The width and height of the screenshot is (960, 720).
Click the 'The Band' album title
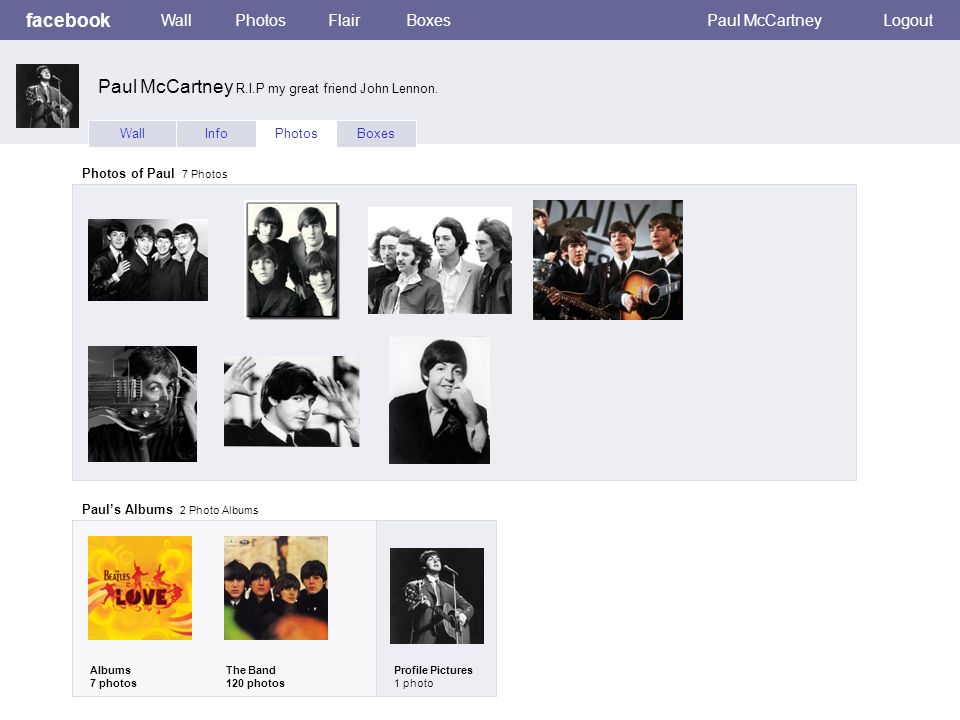click(251, 670)
